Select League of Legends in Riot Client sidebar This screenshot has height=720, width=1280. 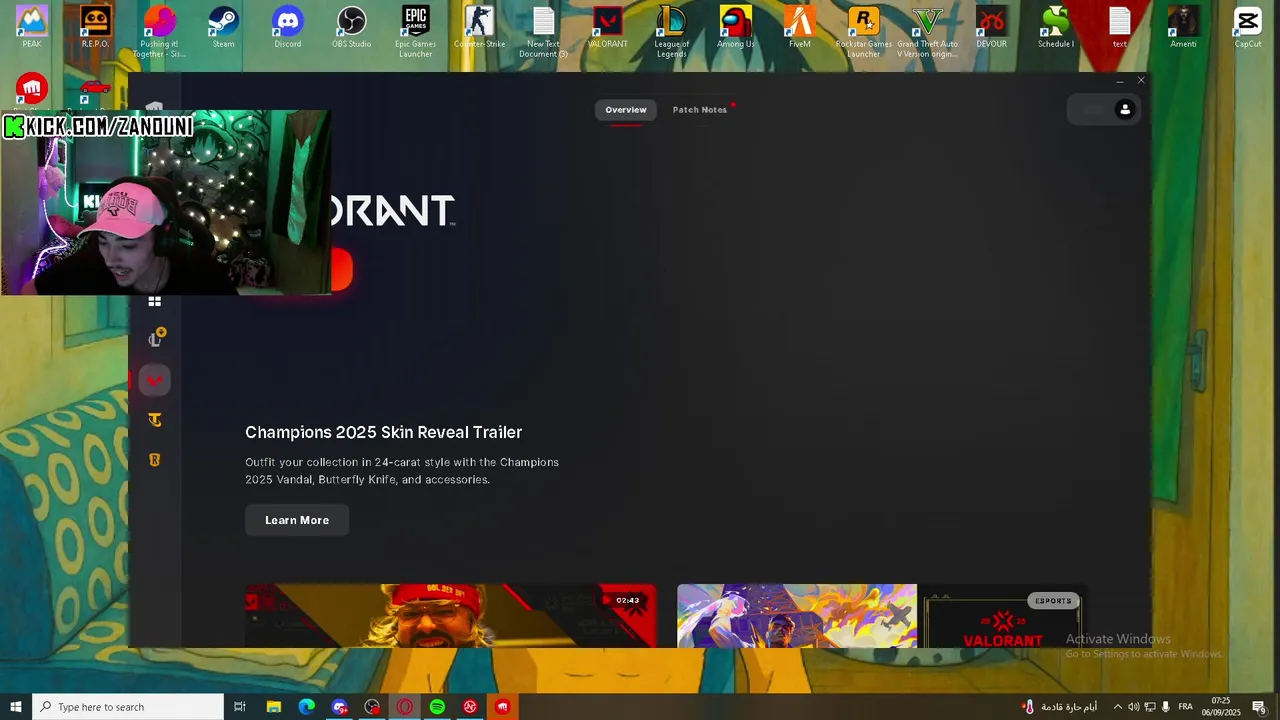pyautogui.click(x=155, y=339)
